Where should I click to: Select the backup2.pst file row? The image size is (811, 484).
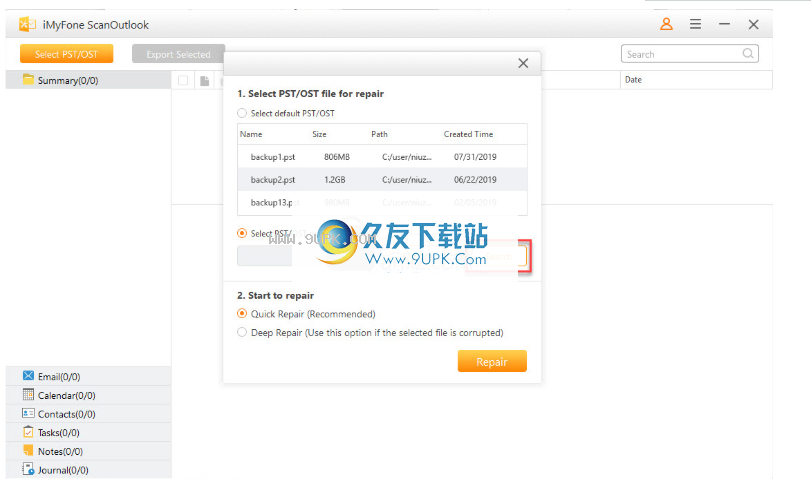(x=382, y=179)
